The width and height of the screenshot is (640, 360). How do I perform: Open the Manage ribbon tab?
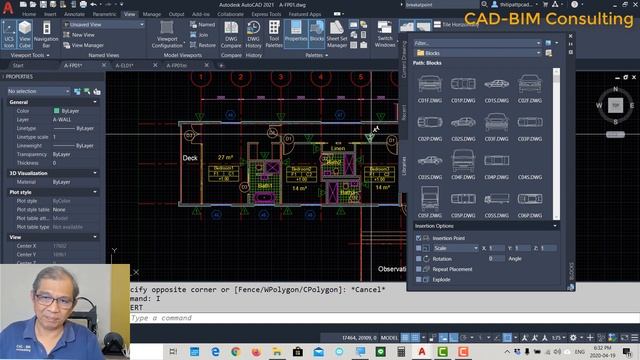click(x=152, y=14)
